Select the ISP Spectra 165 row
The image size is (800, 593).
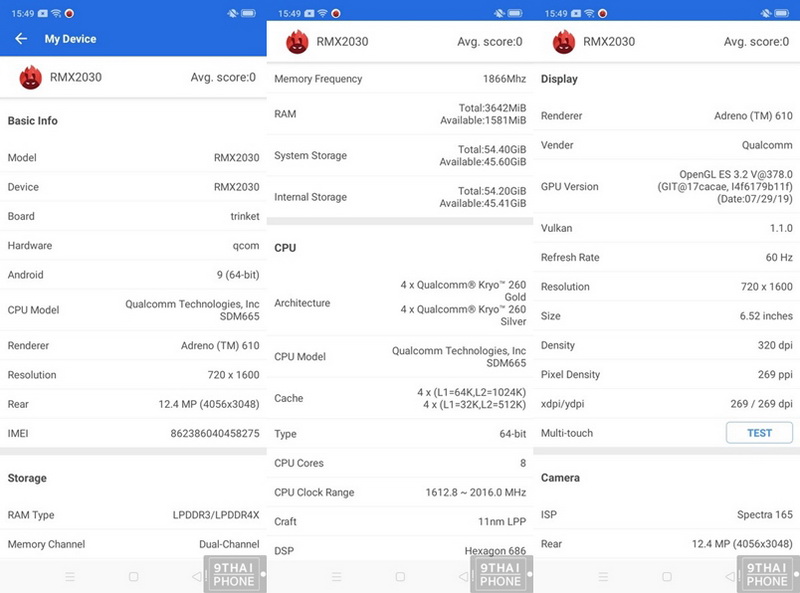[x=667, y=514]
